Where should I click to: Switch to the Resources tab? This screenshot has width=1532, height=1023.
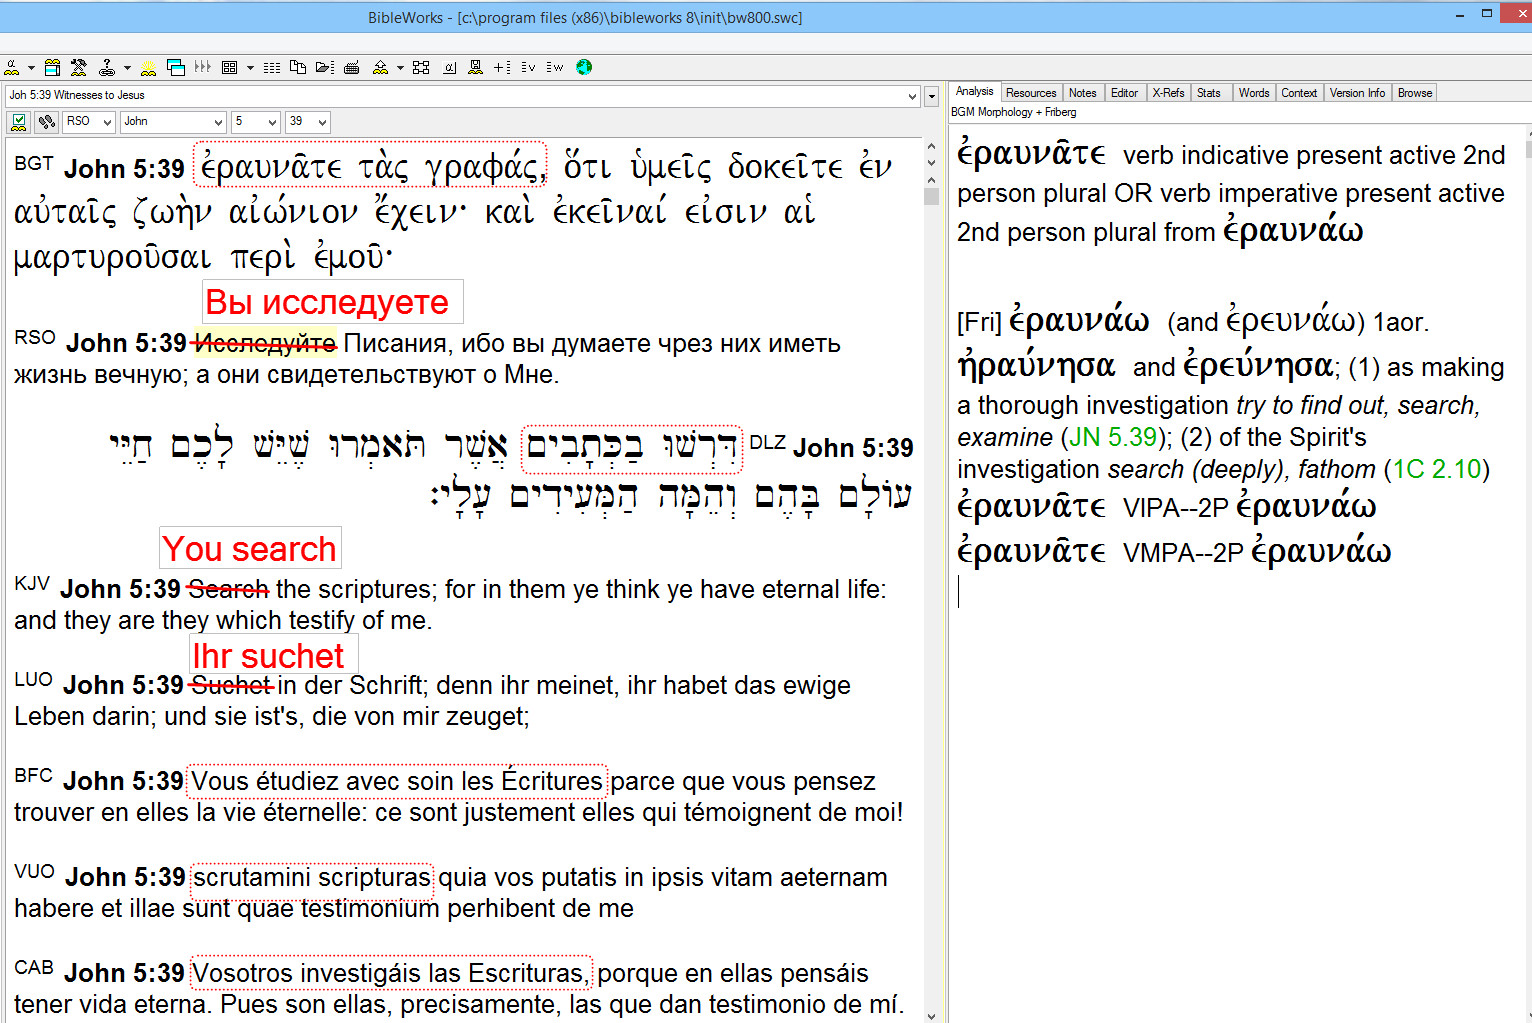1031,93
